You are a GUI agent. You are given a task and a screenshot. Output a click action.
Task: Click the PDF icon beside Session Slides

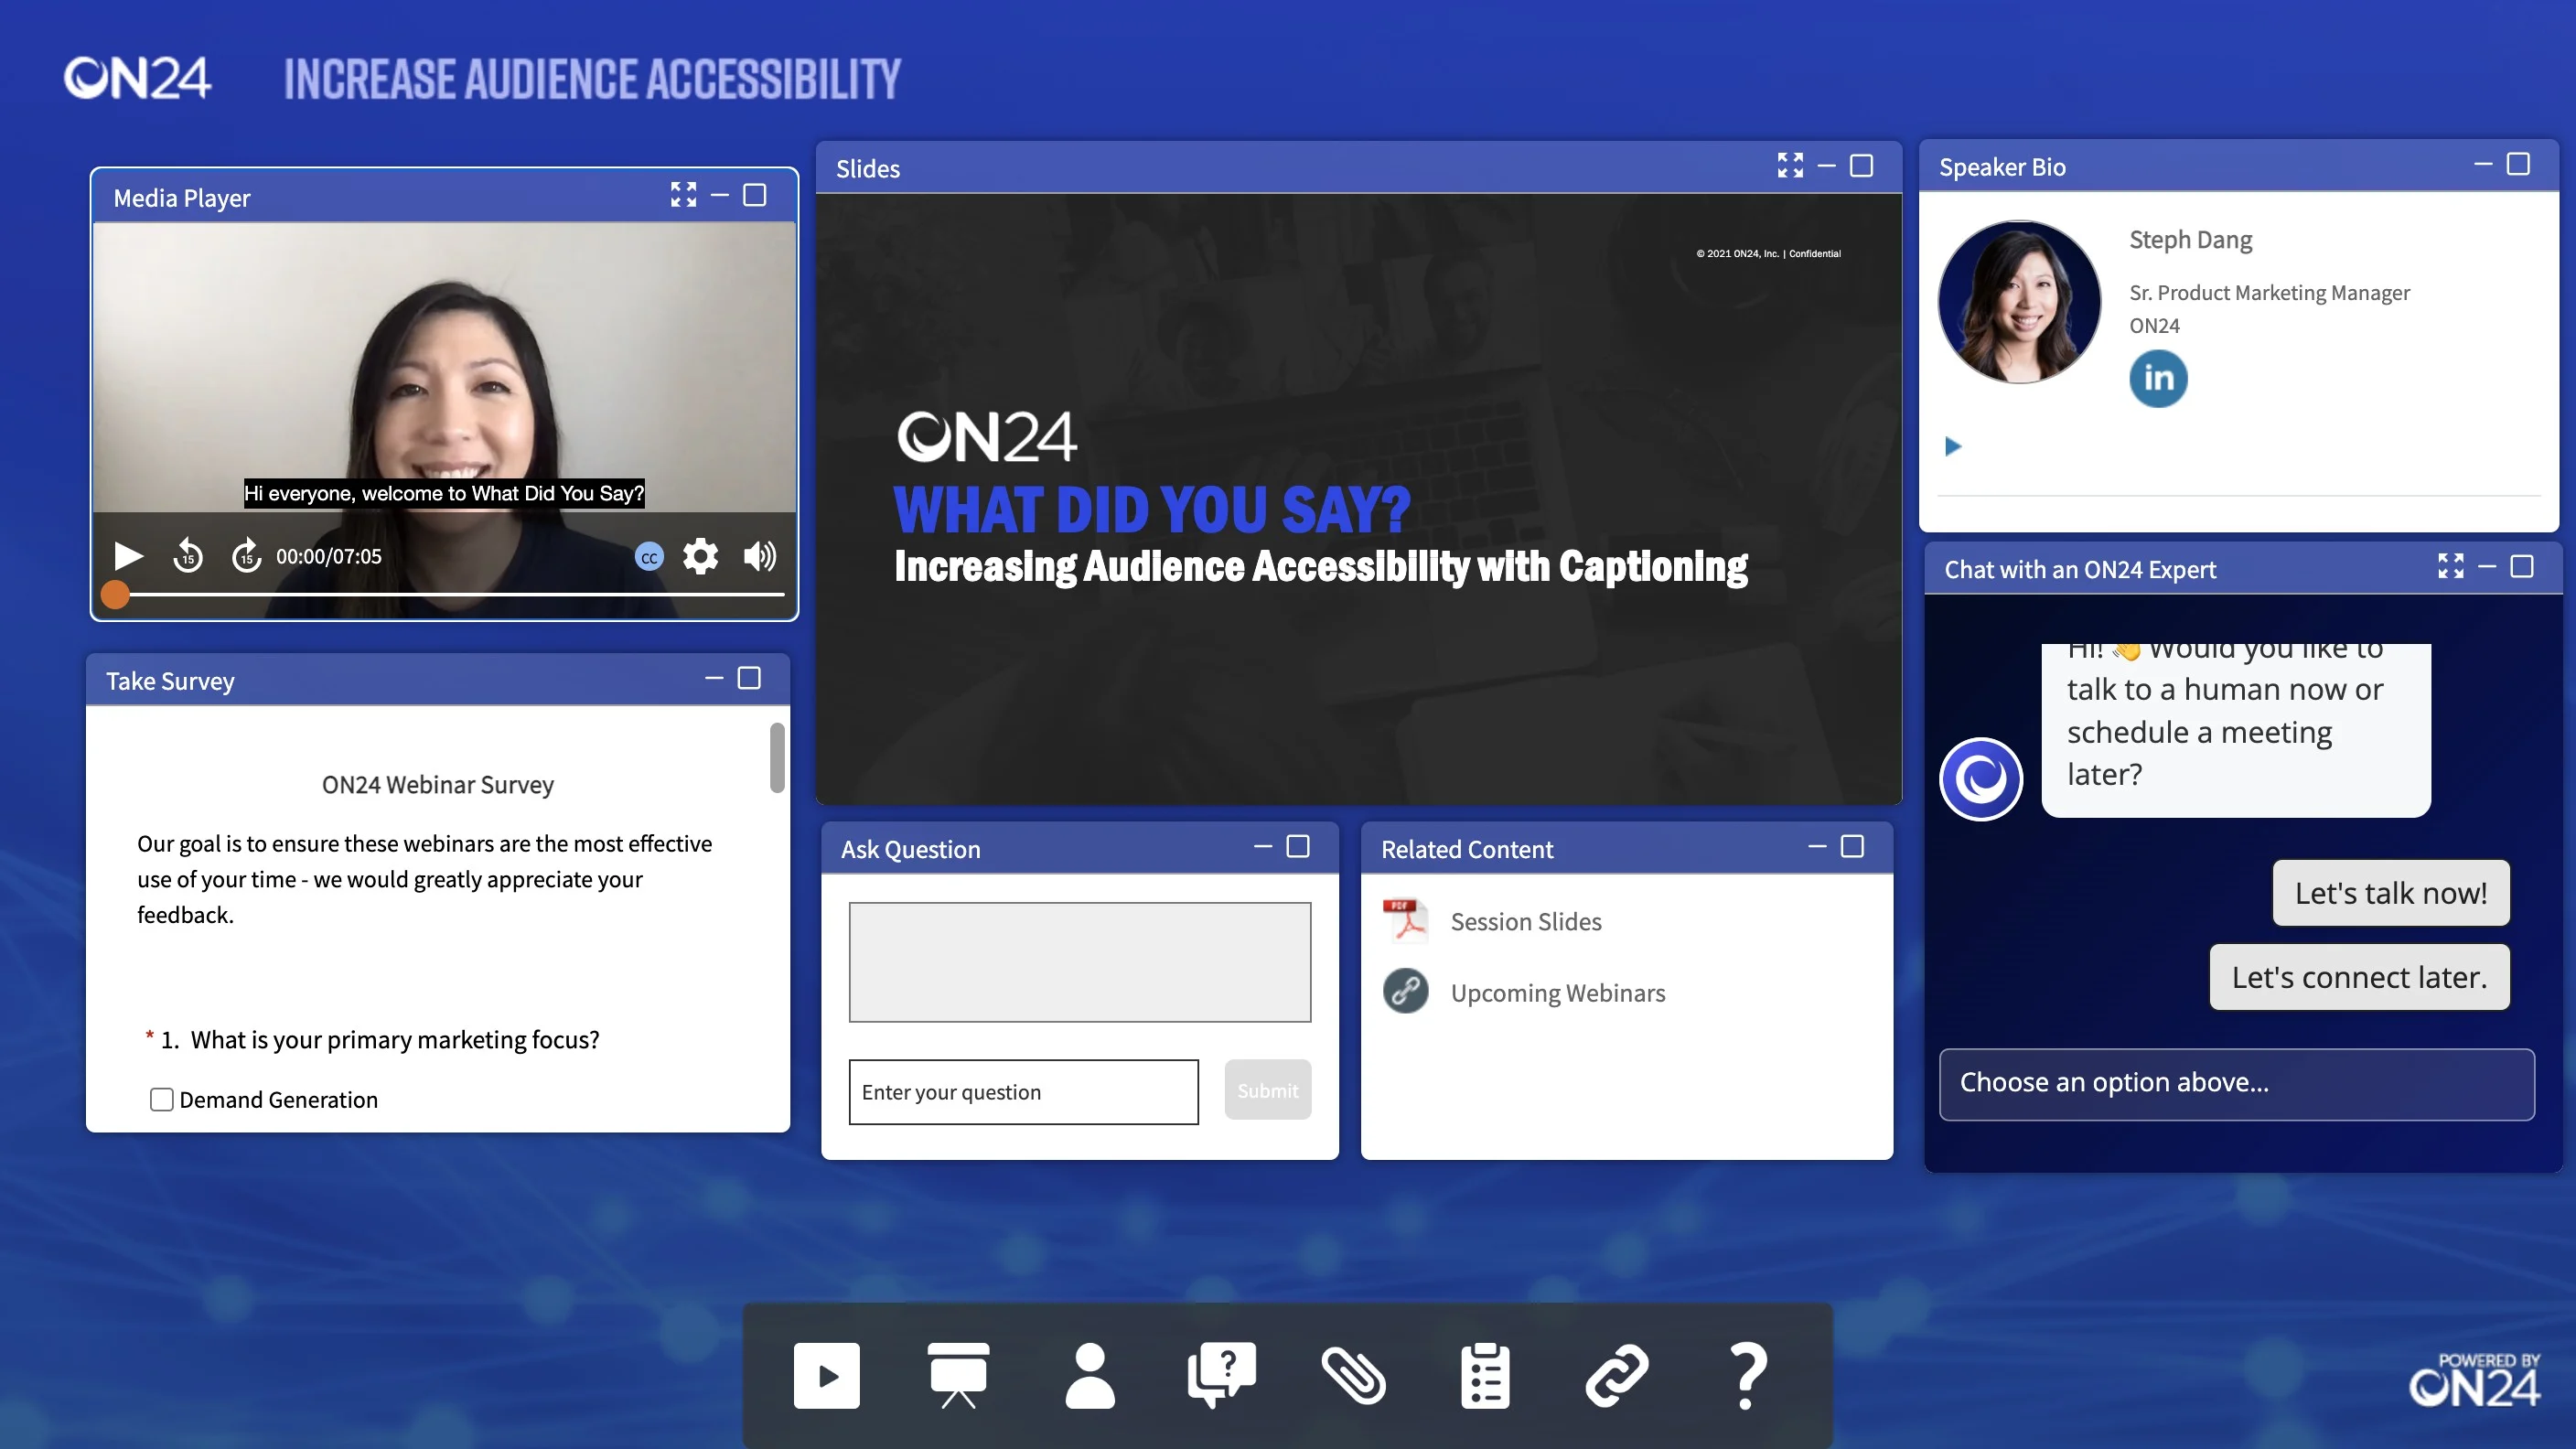(1405, 920)
